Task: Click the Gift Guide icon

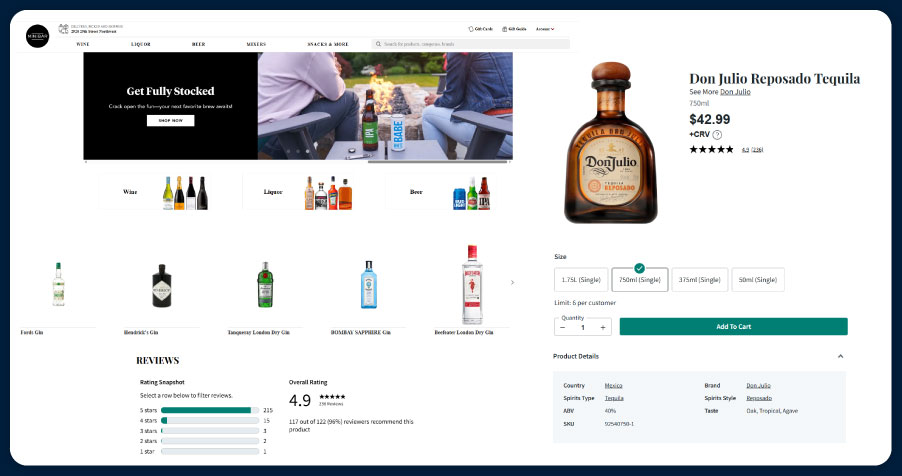Action: pyautogui.click(x=505, y=29)
